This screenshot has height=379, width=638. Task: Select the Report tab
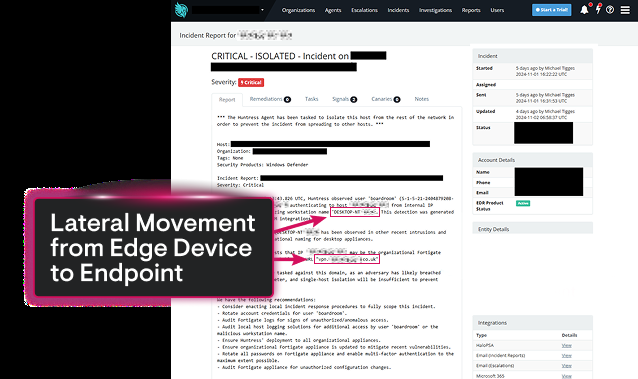pyautogui.click(x=227, y=100)
